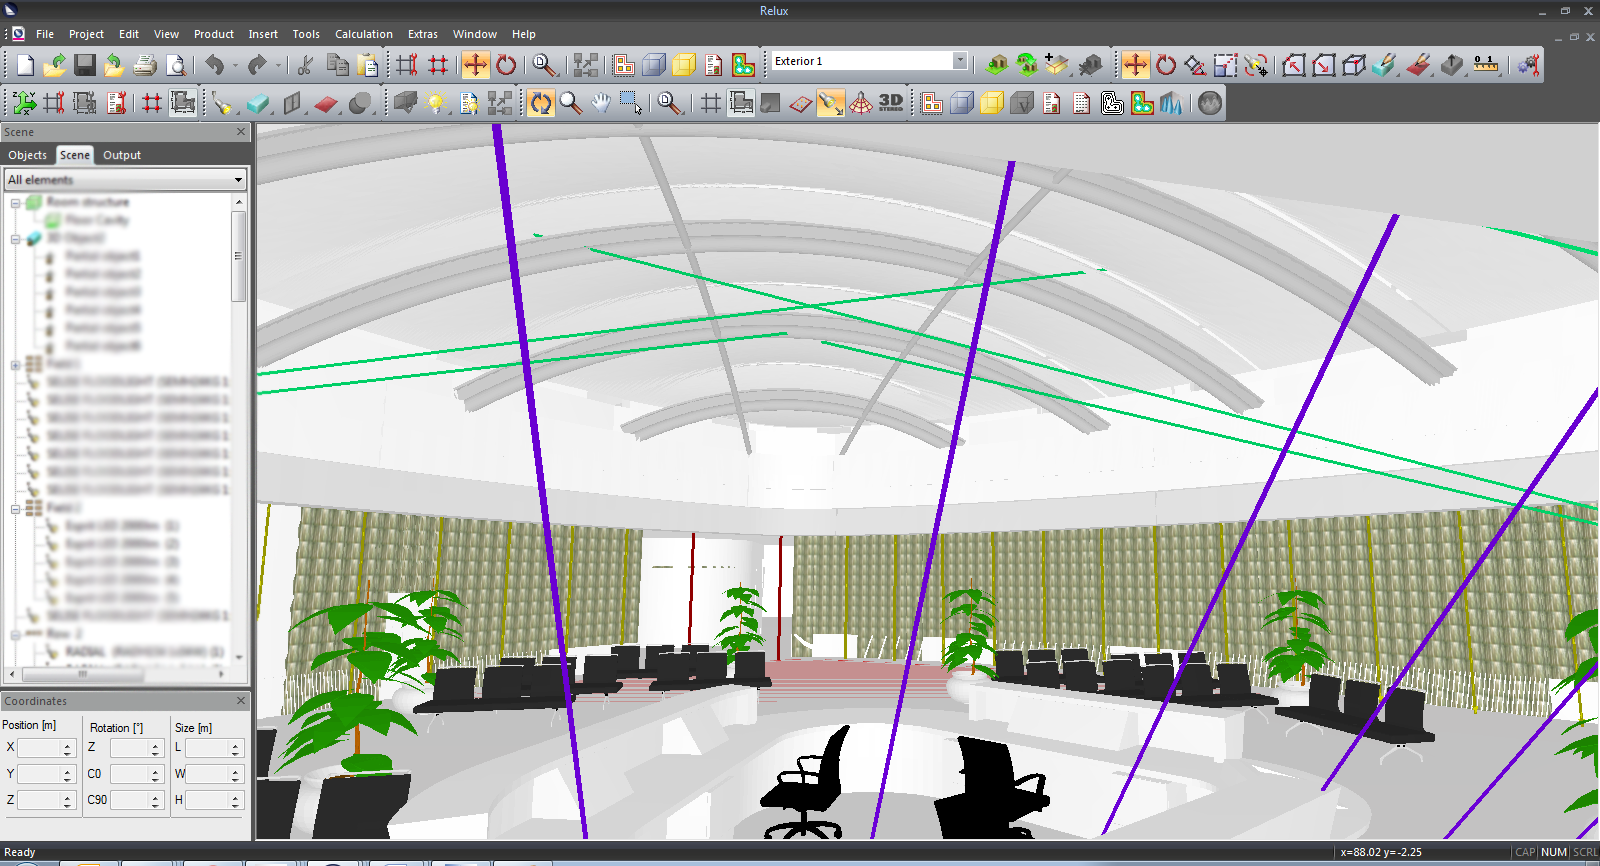Open the 'Exterior 1' scene dropdown
Viewport: 1600px width, 866px height.
point(960,61)
